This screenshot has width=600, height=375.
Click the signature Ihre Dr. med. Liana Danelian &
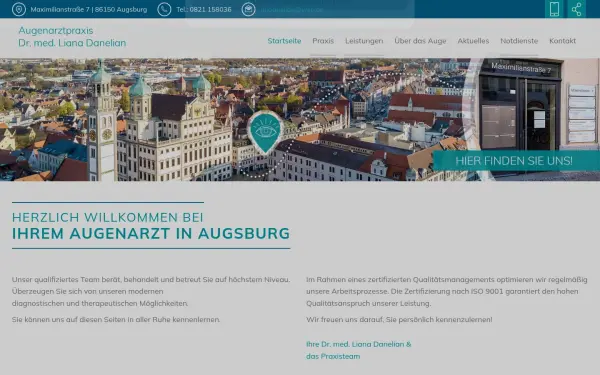[x=359, y=344]
